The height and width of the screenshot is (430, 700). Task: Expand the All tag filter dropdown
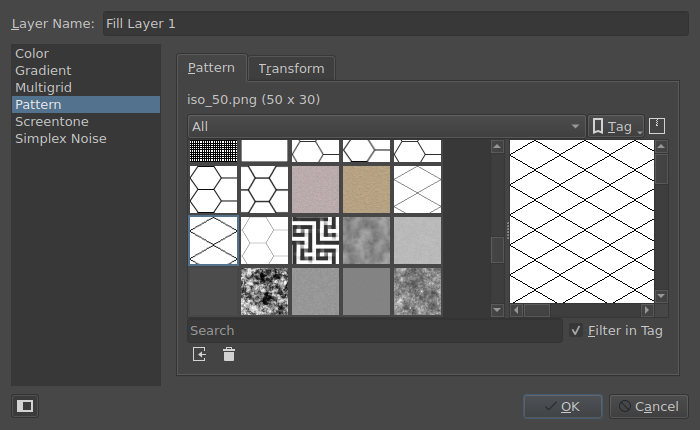(387, 126)
